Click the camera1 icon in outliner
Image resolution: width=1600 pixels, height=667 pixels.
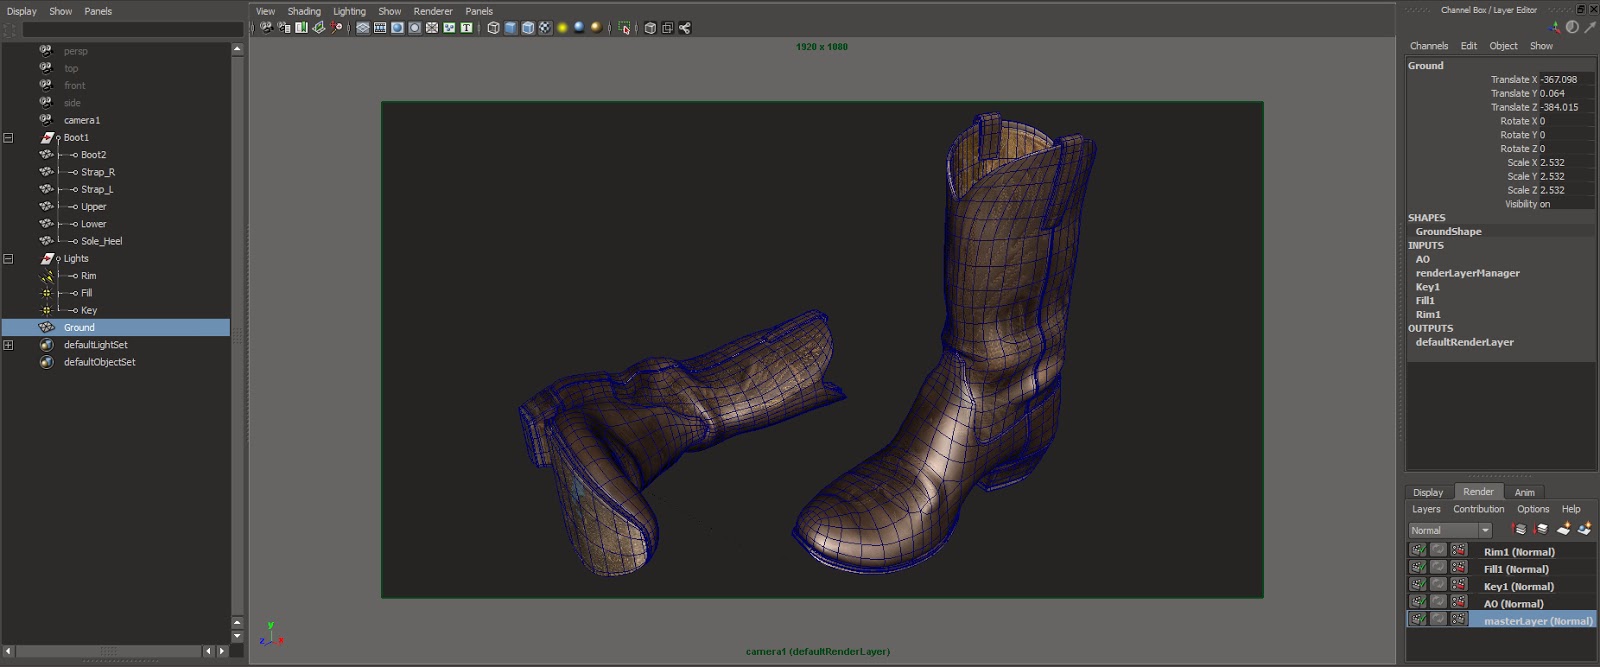(46, 120)
